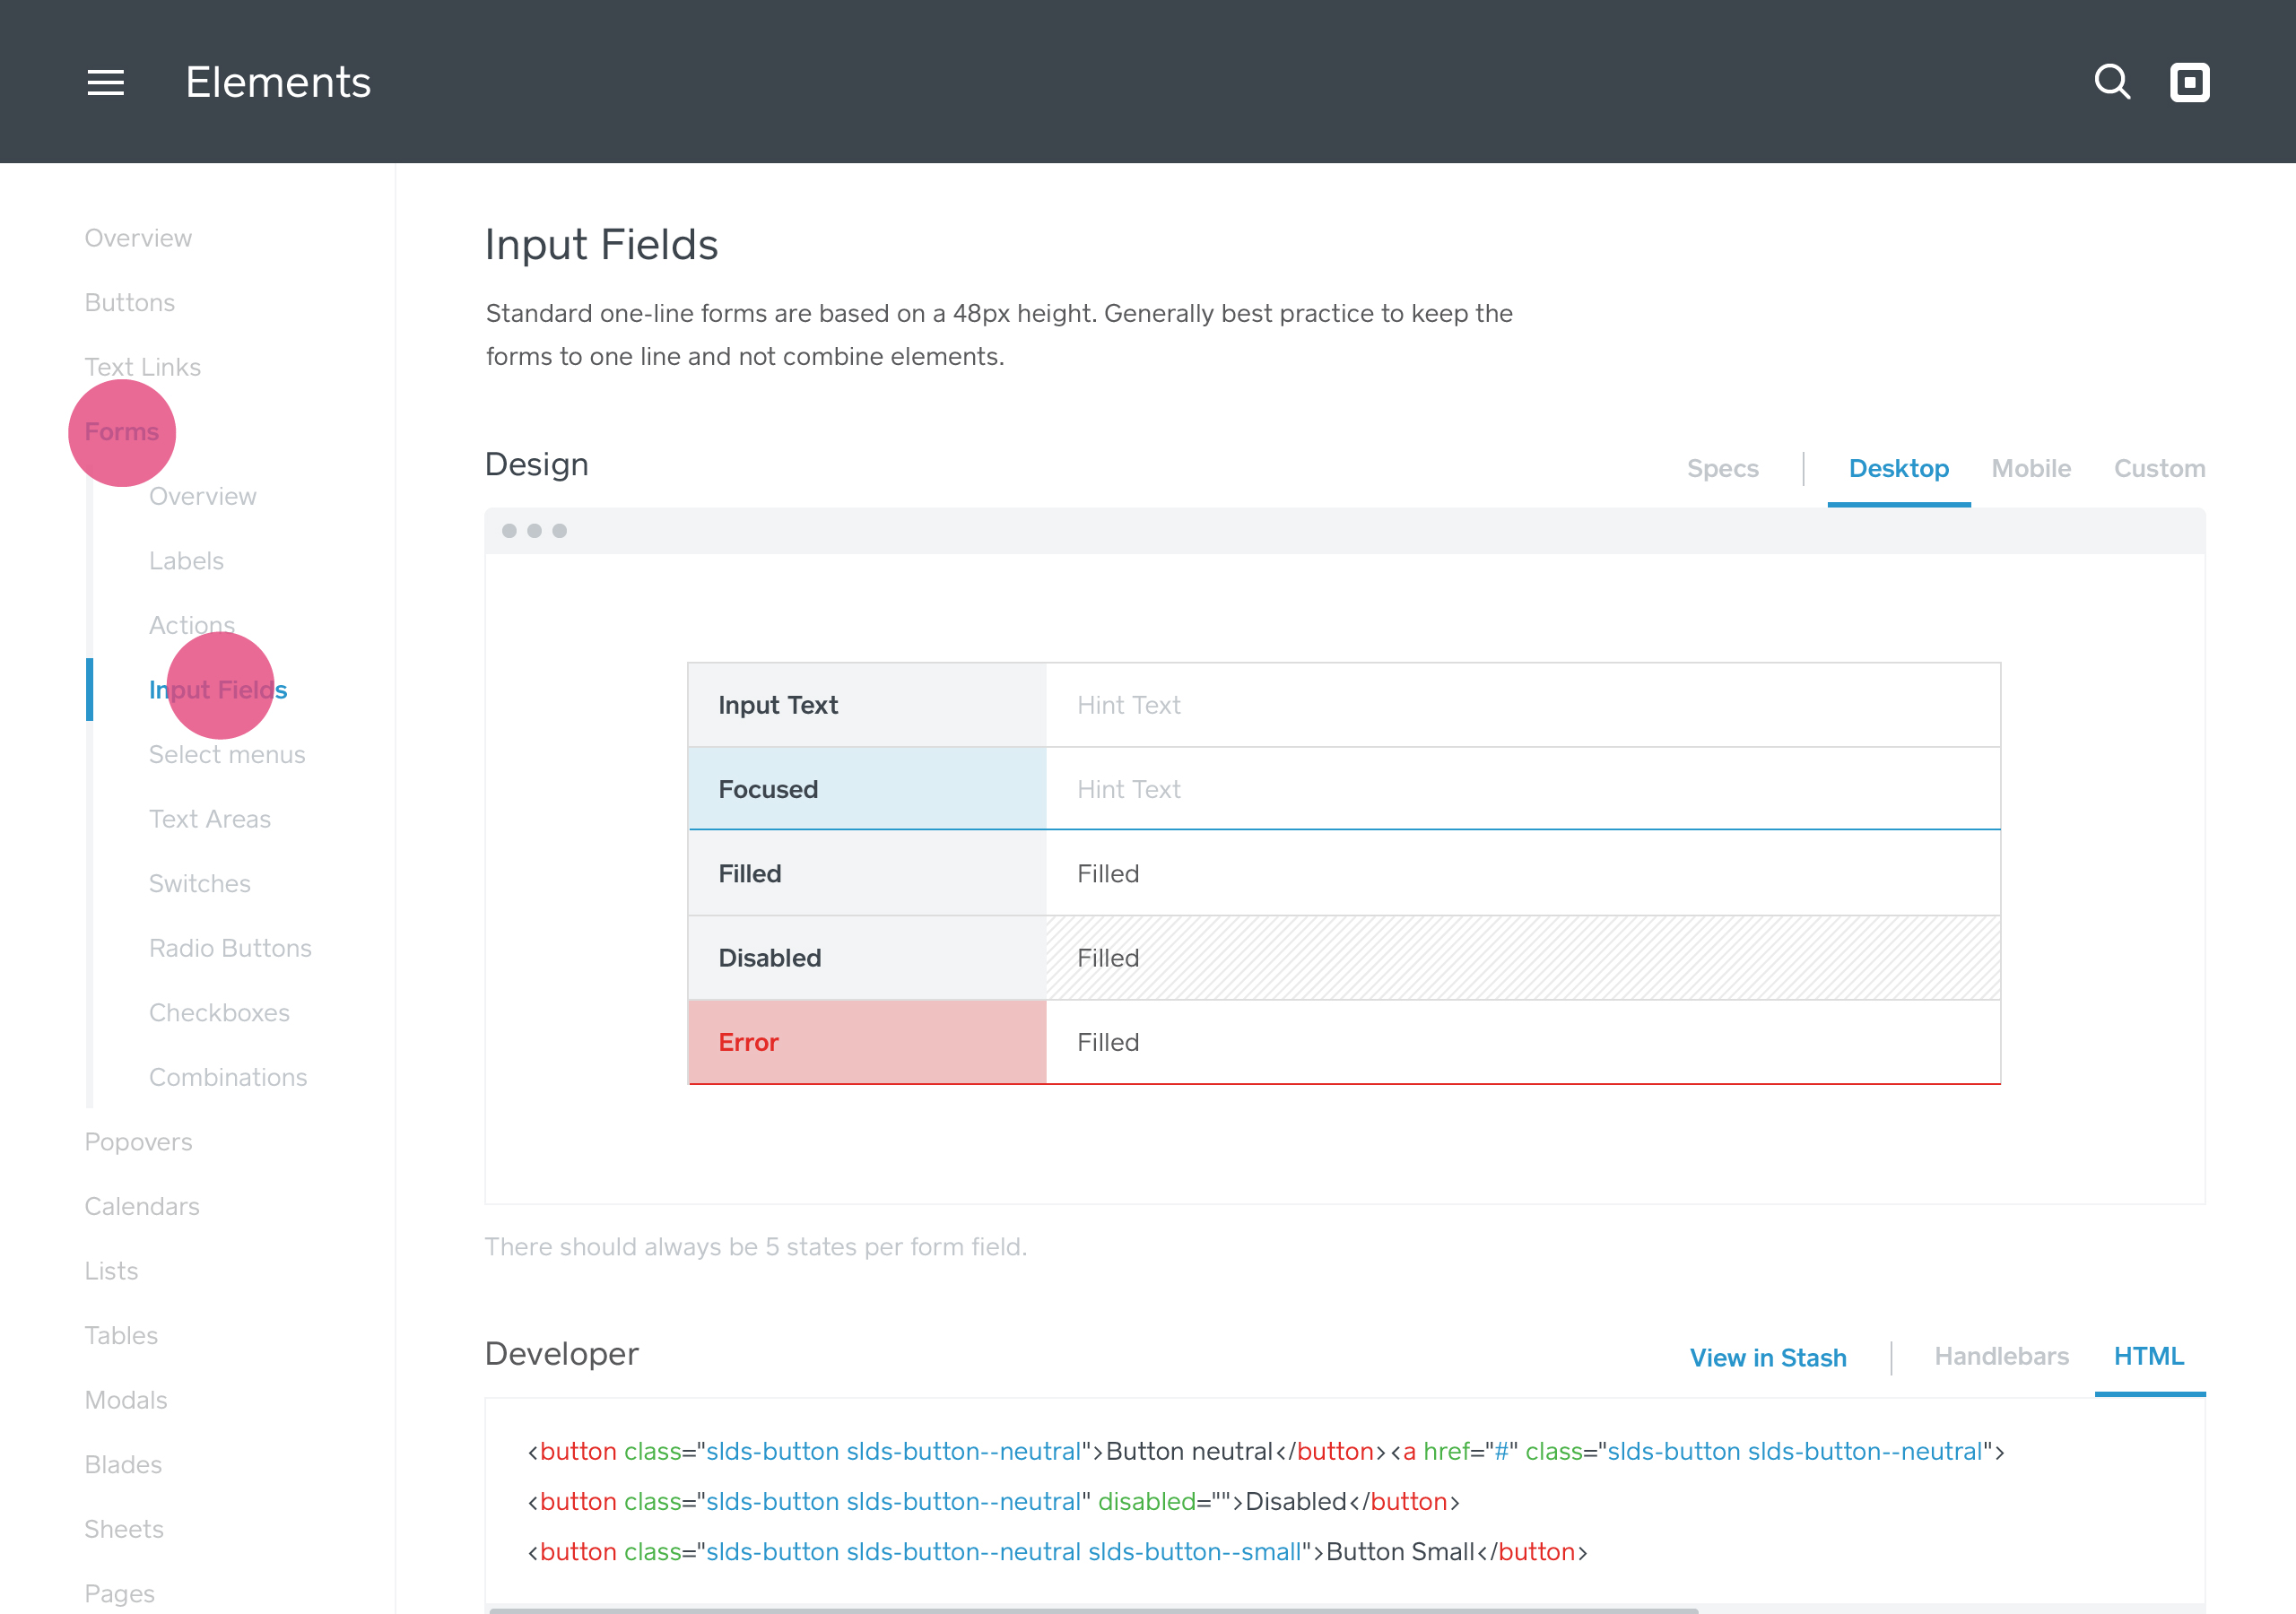Select the HTML code tab
The height and width of the screenshot is (1614, 2296).
point(2148,1356)
